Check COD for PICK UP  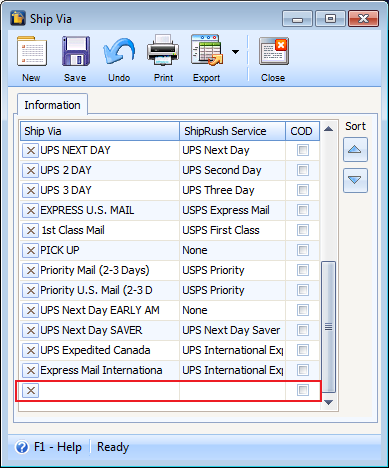[303, 250]
